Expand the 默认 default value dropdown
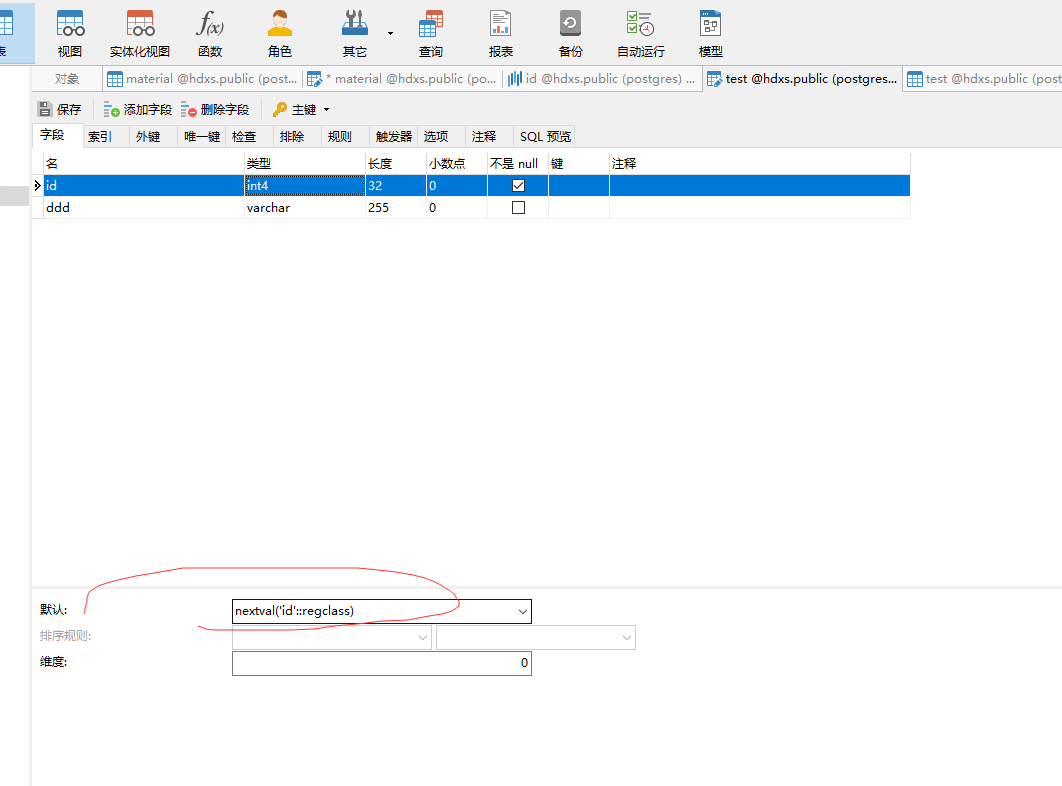Viewport: 1062px width, 786px height. (x=522, y=611)
